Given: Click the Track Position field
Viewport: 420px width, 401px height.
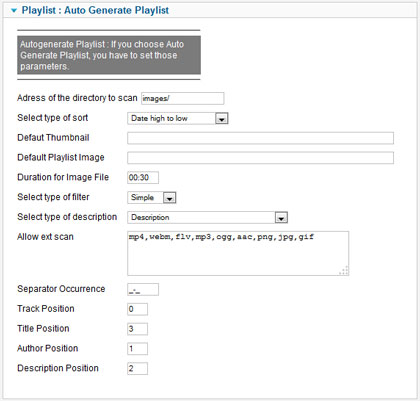Looking at the screenshot, I should pos(137,309).
